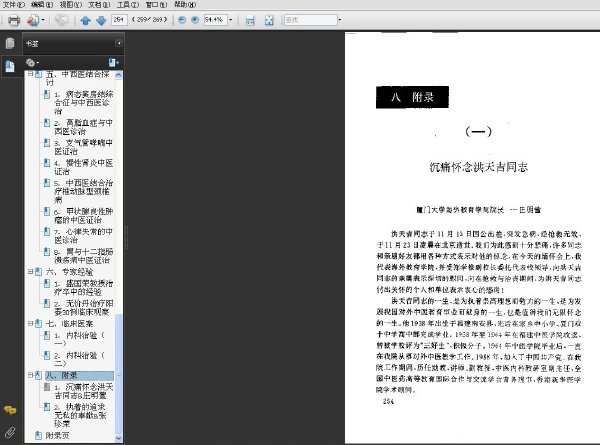The height and width of the screenshot is (445, 600).
Task: Go to previous page with up arrow
Action: point(85,20)
